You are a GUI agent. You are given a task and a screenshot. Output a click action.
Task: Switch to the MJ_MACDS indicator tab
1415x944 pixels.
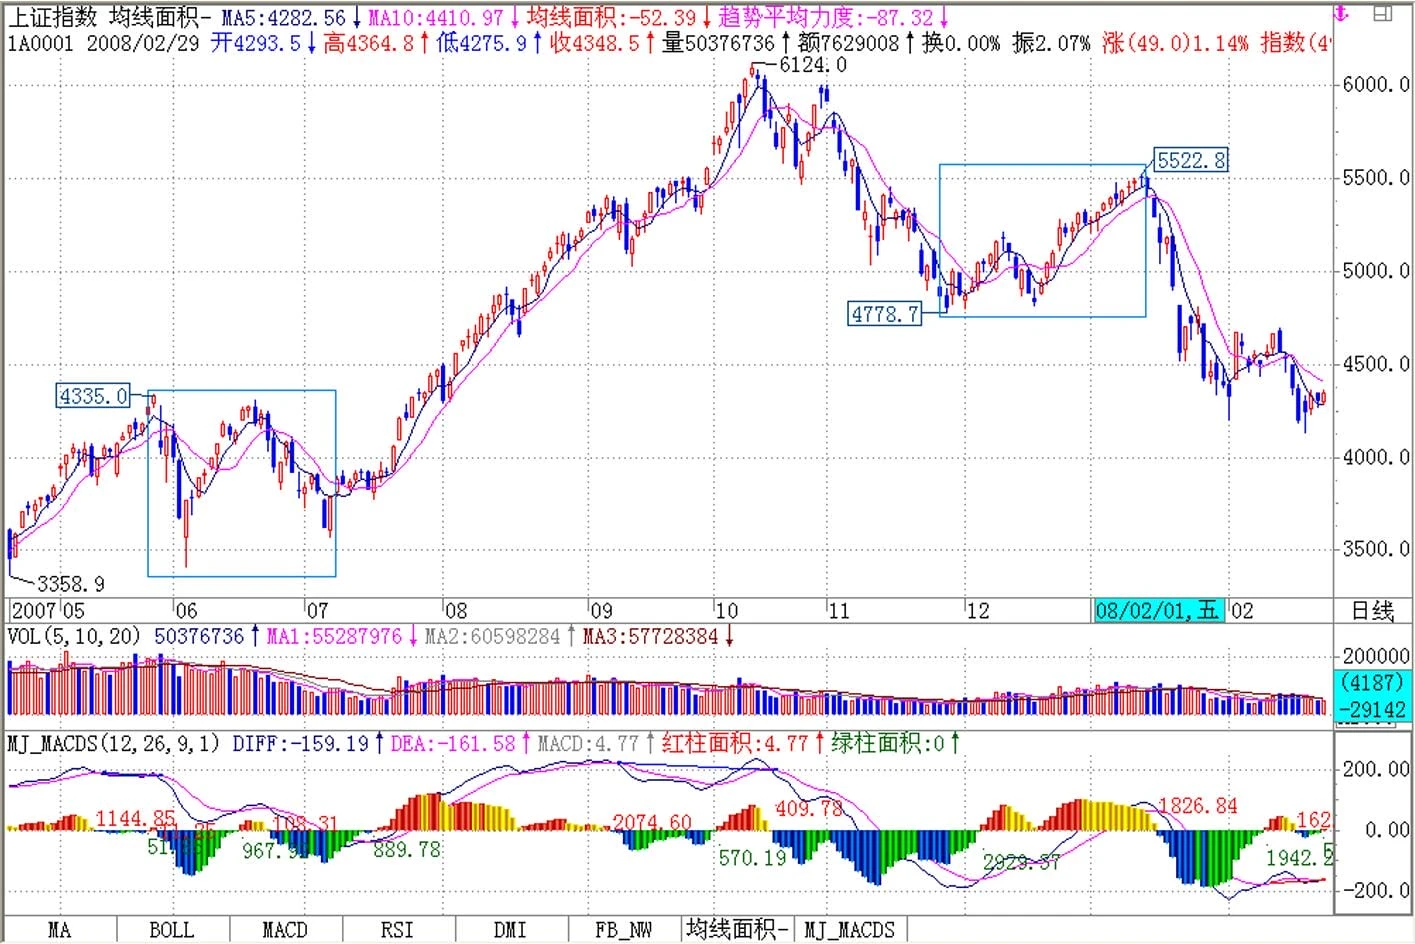pos(850,930)
